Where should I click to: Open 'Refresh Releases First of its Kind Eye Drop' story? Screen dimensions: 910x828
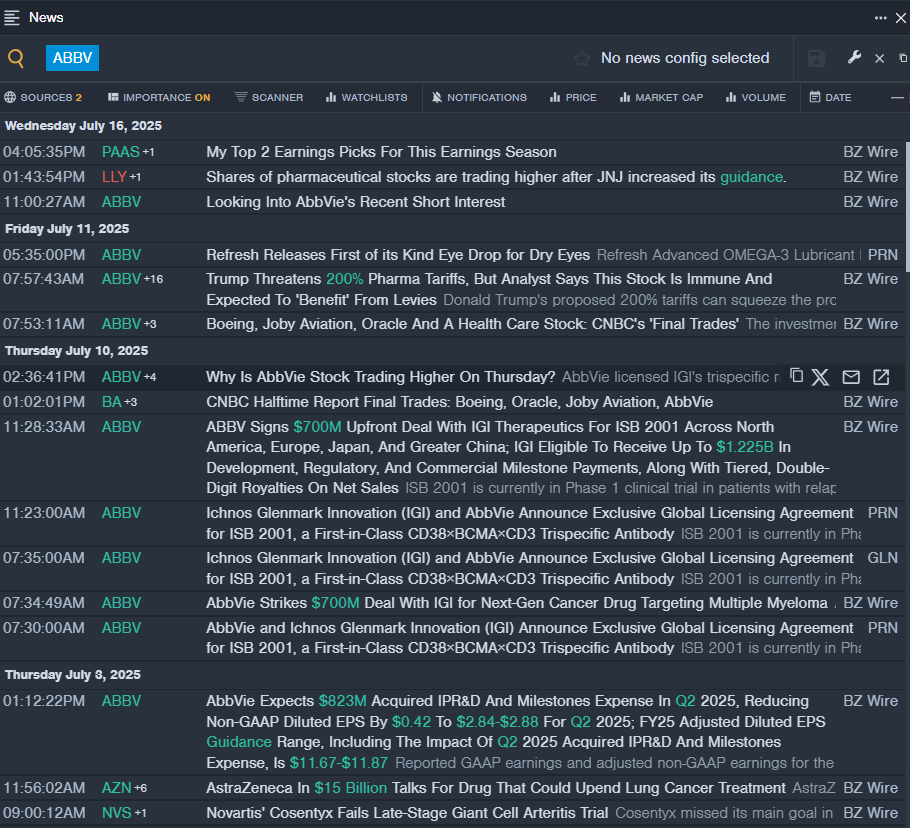398,255
